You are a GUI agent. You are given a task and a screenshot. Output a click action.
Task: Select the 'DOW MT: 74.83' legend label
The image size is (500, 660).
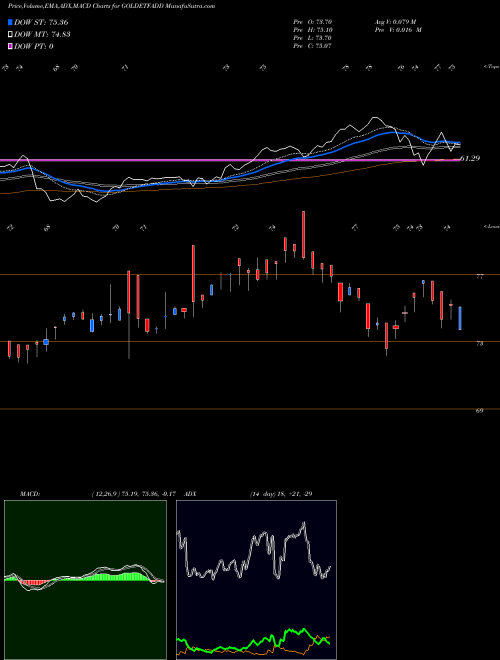pos(42,35)
